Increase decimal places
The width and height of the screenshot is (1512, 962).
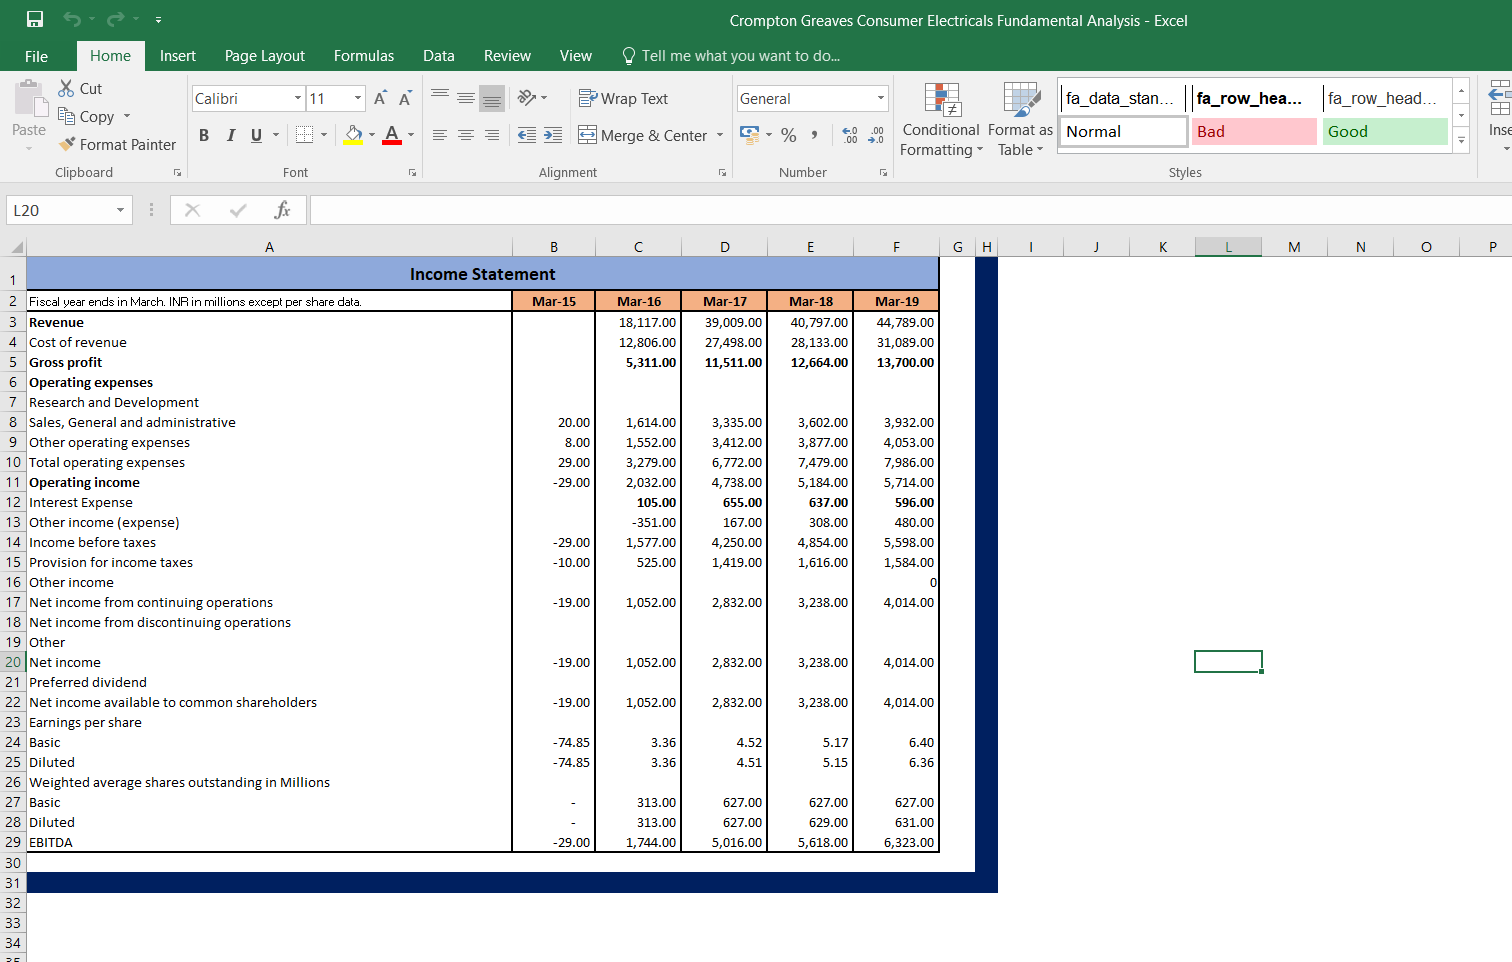pos(850,135)
